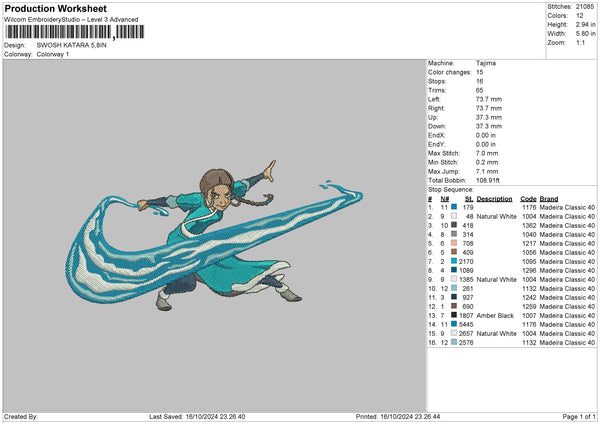
Task: Select the white swatch in stop row 9
Action: point(454,279)
